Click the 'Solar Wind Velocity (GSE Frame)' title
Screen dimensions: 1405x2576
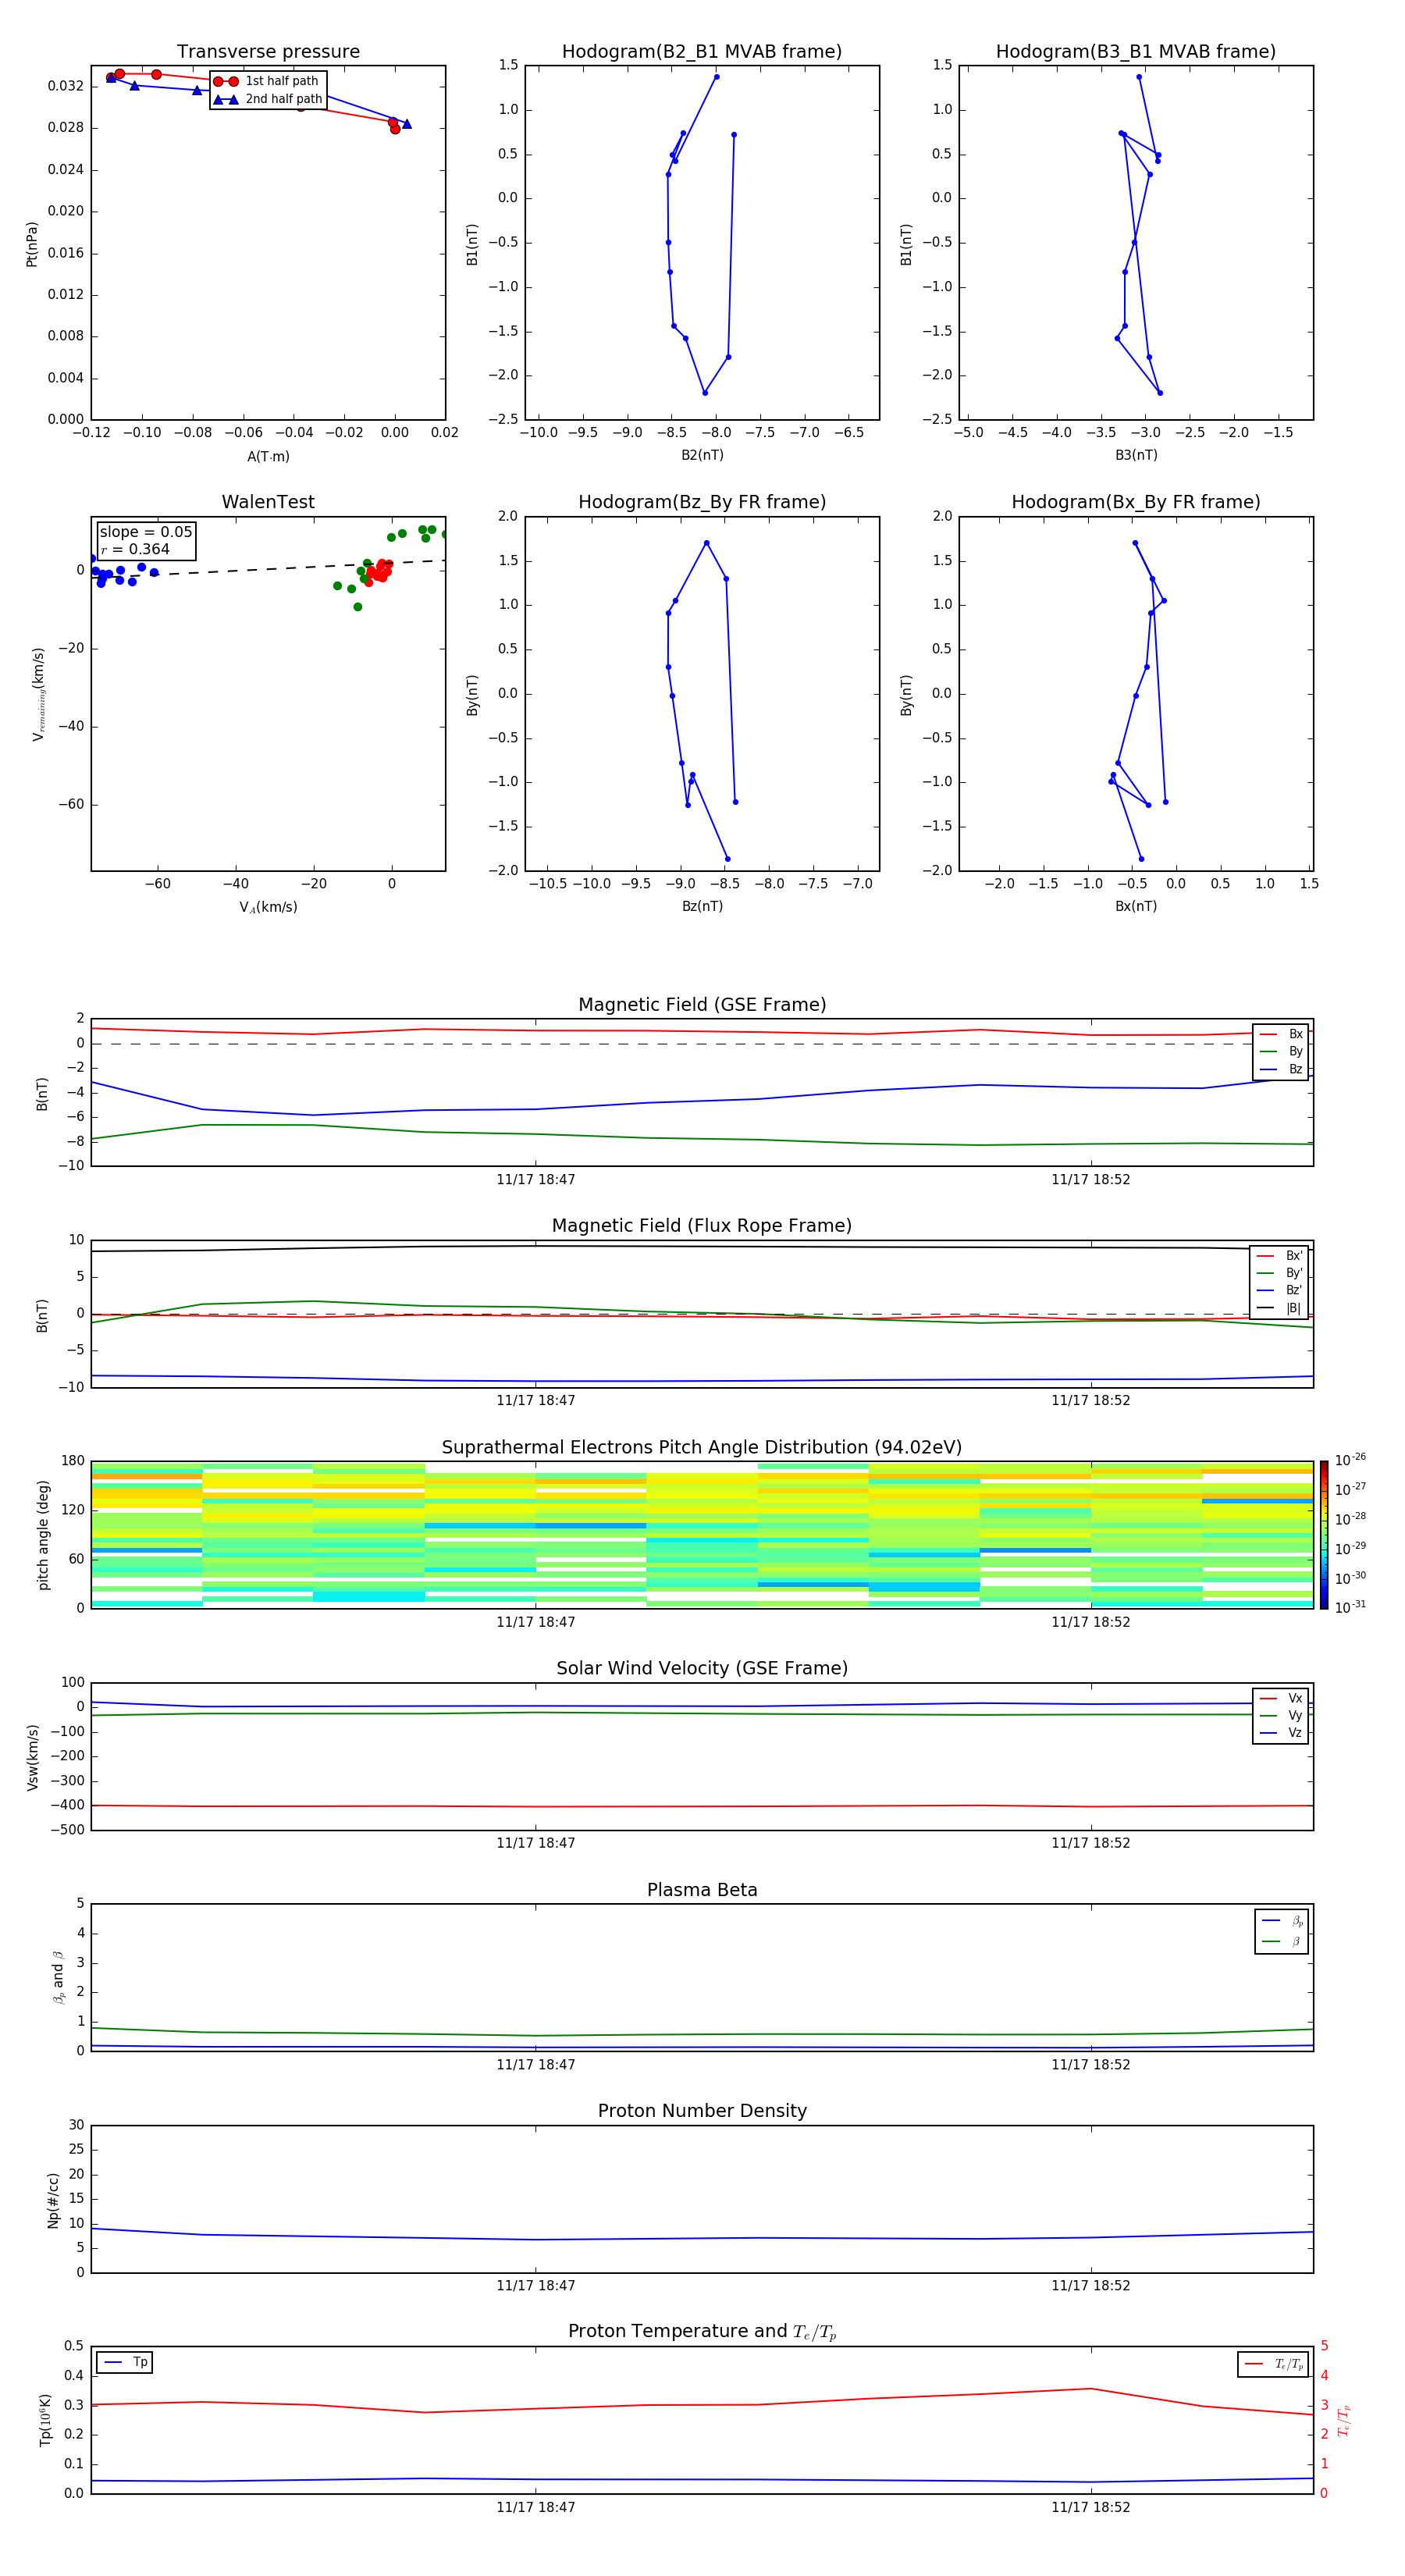702,1668
